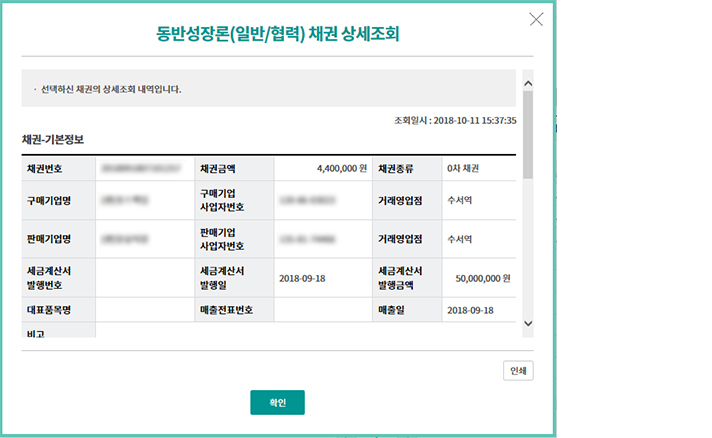Screen dimensions: 712x438
Task: Click the 매출전표번호 label cell
Action: pyautogui.click(x=227, y=310)
